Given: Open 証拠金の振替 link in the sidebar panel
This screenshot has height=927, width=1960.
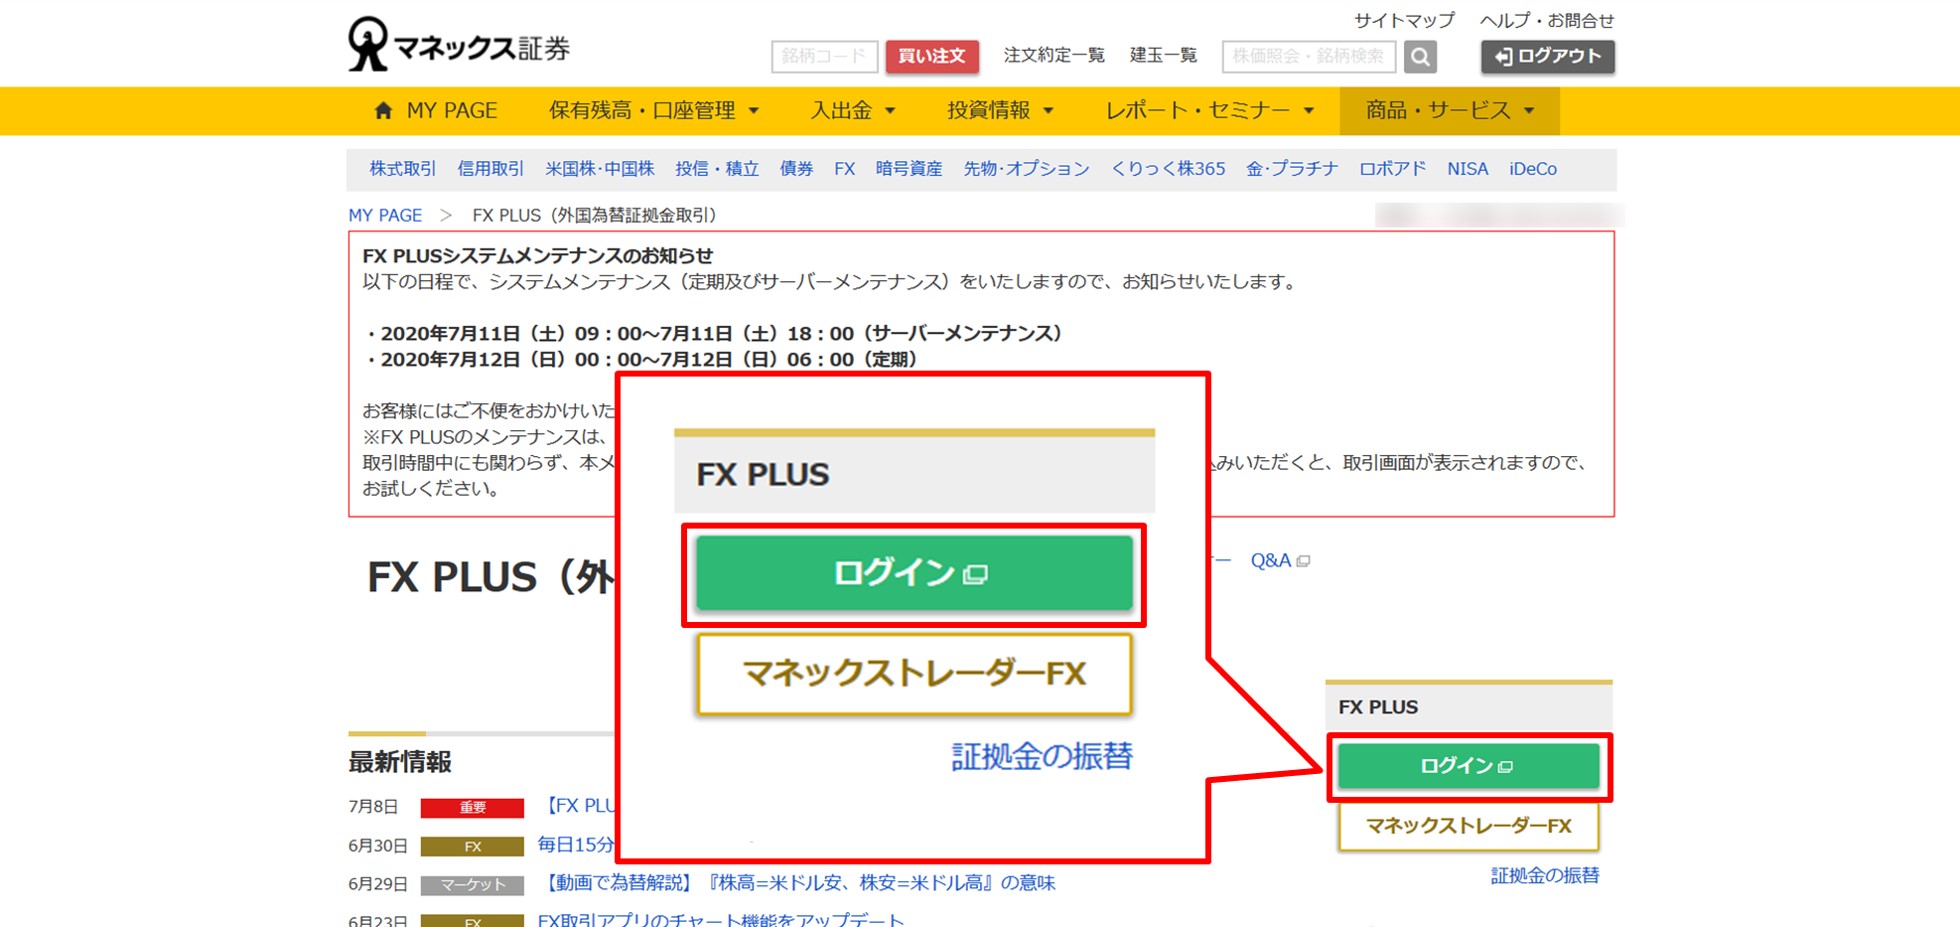Looking at the screenshot, I should point(1545,876).
